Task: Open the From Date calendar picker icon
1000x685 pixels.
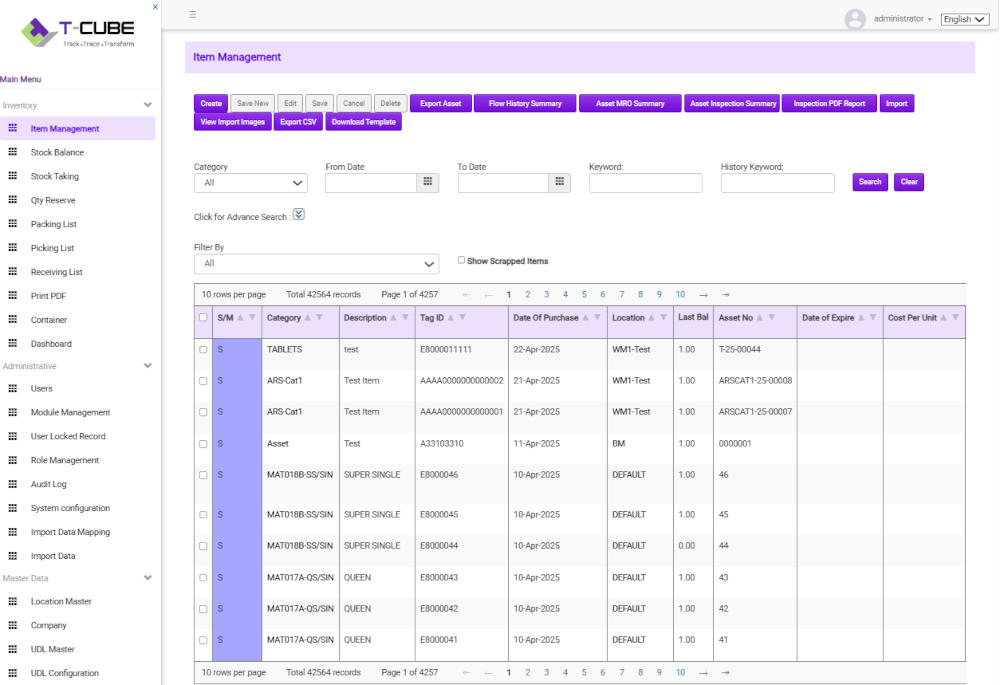Action: point(428,182)
